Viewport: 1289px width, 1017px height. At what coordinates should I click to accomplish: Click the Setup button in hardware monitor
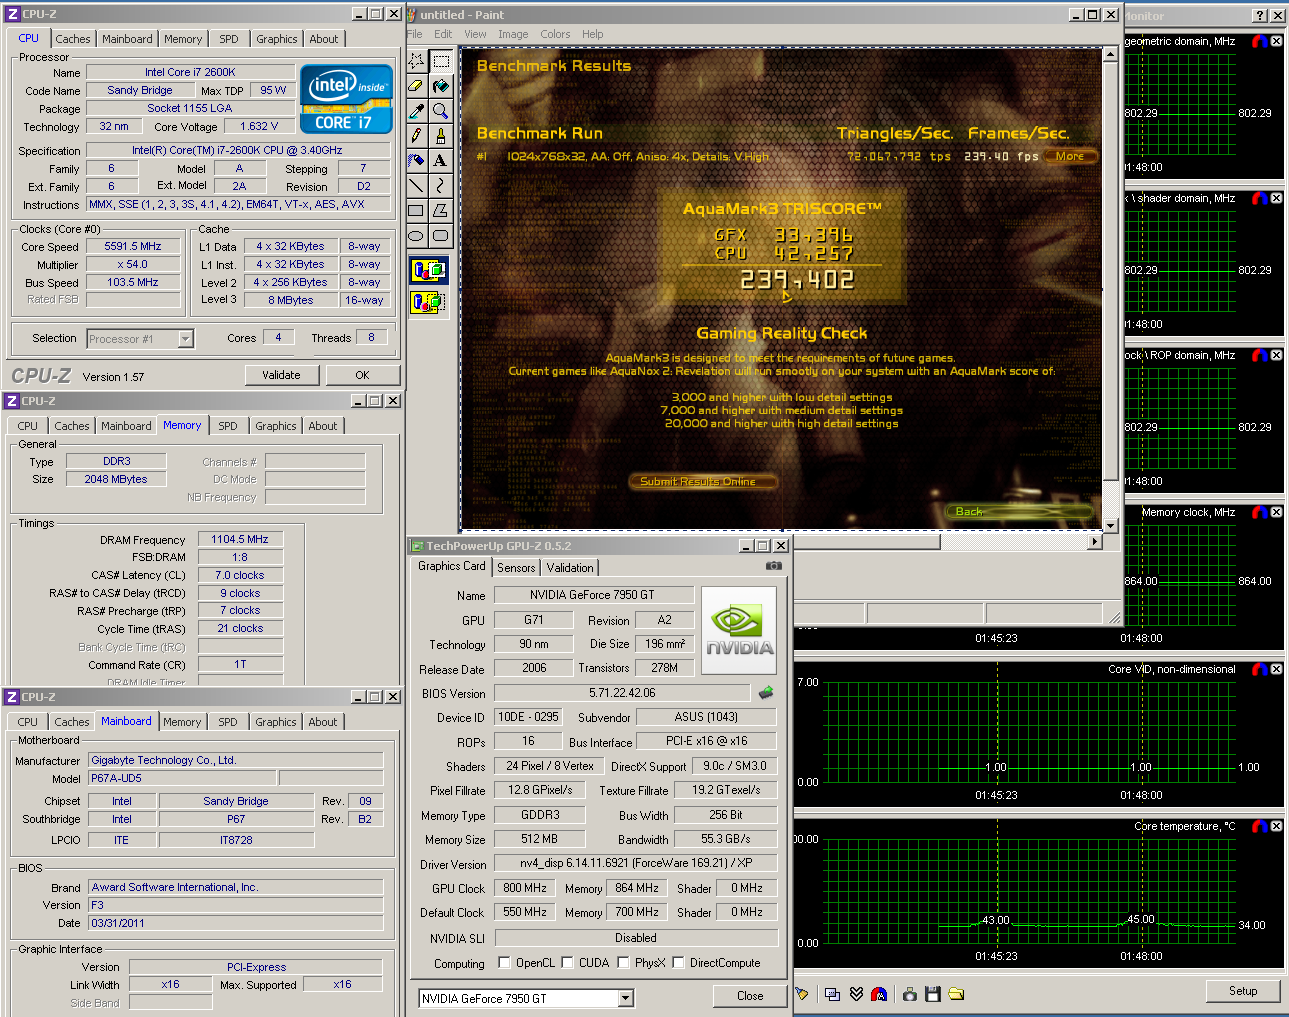[1243, 991]
